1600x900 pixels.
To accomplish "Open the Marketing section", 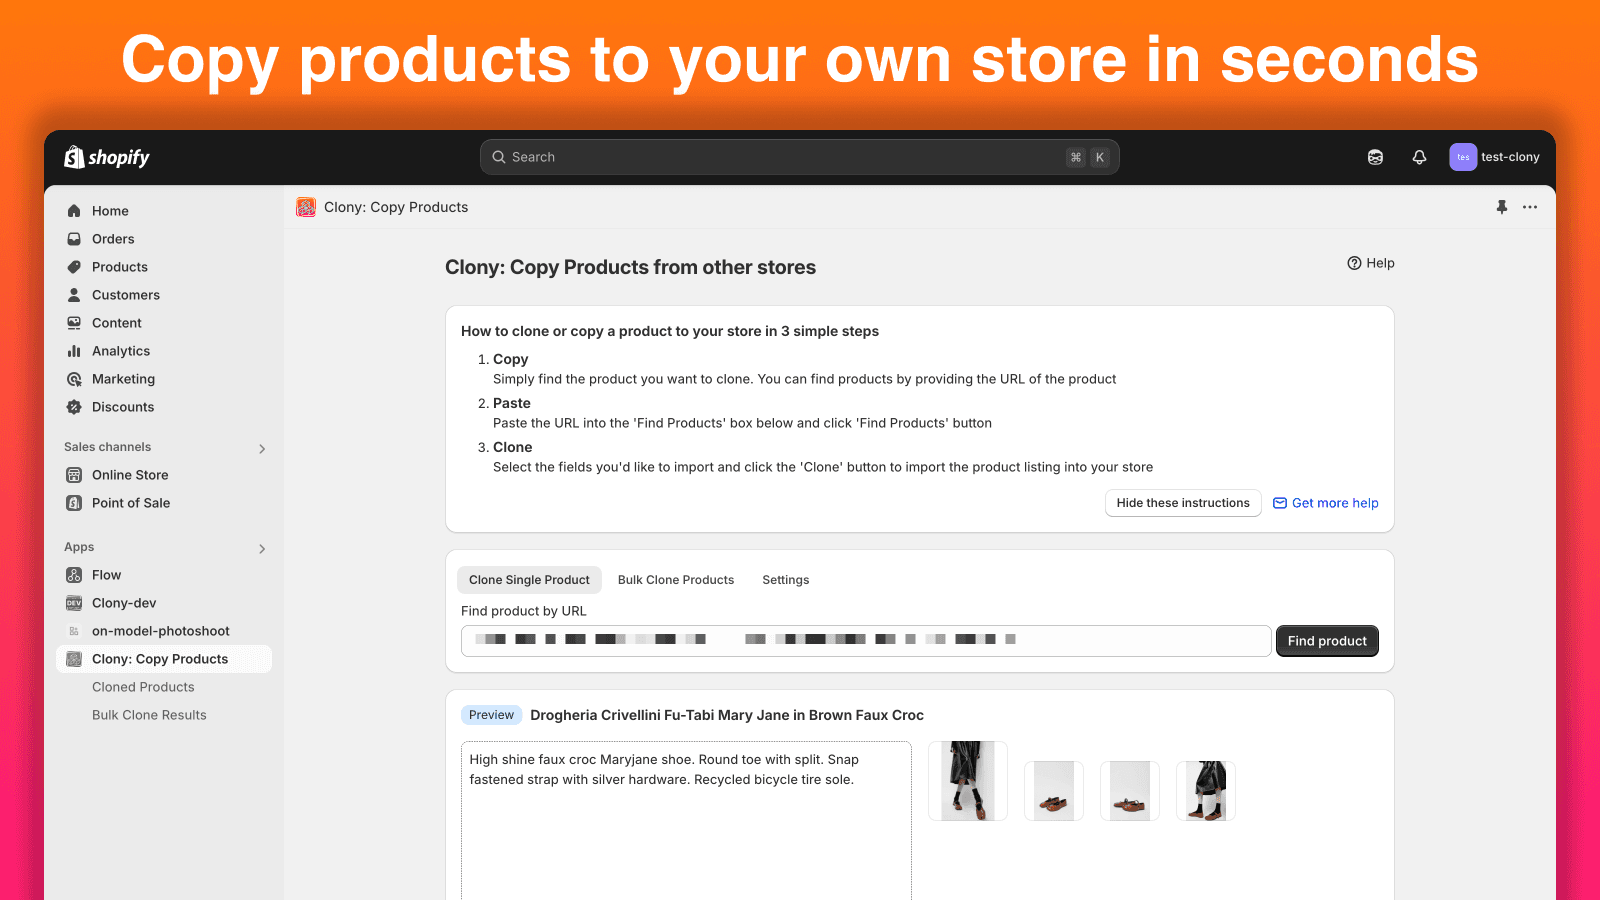I will coord(123,378).
